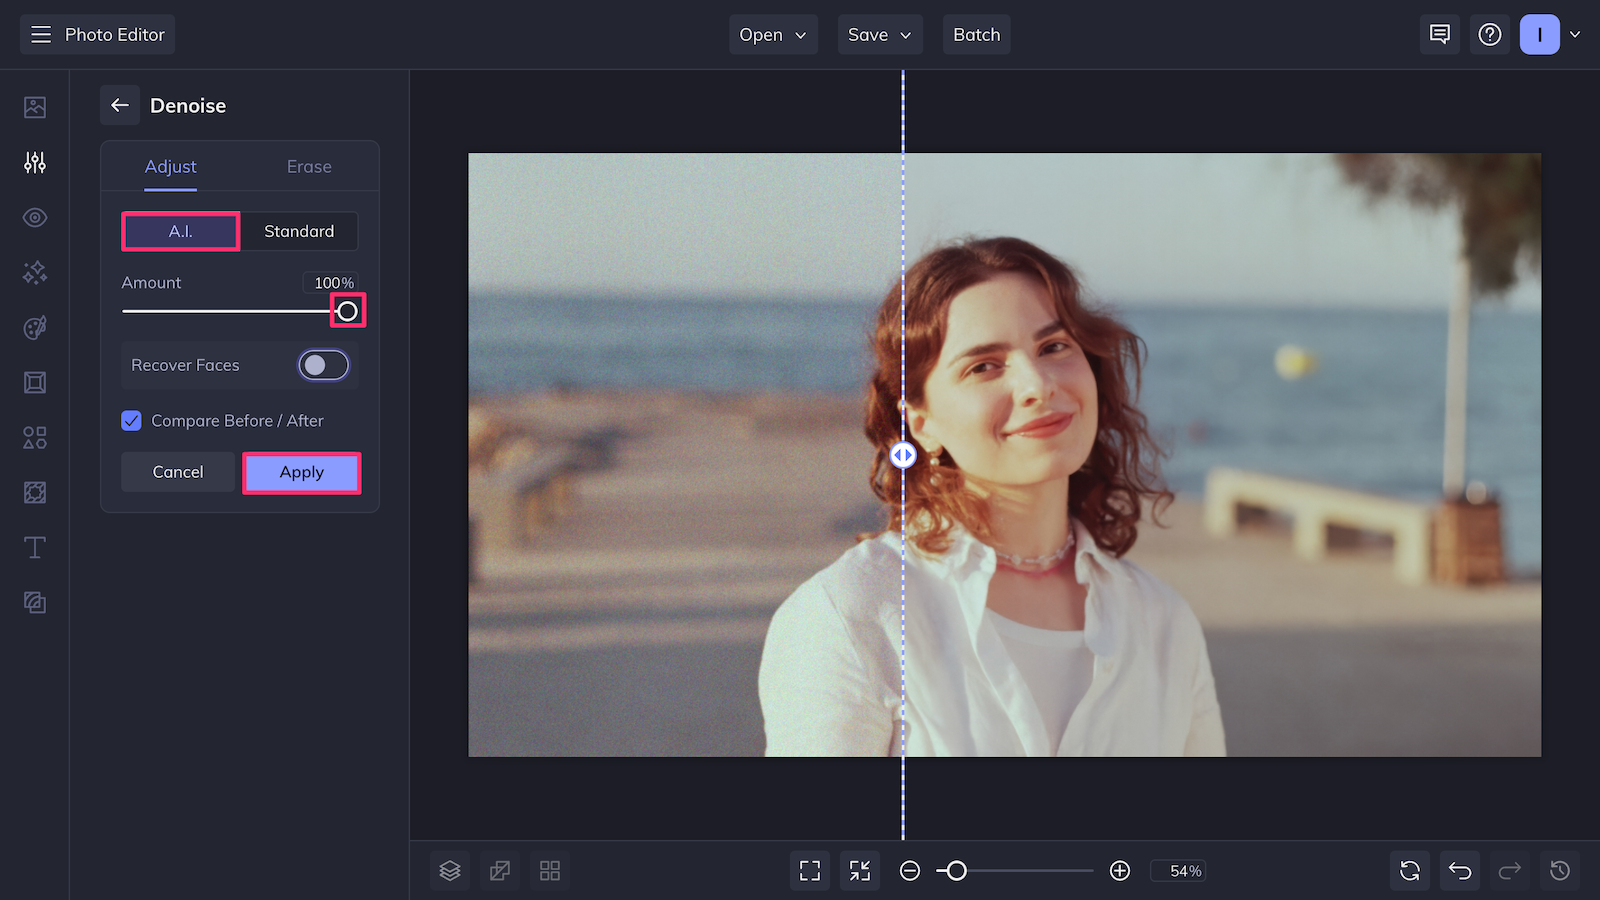Apply the denoise settings
This screenshot has width=1600, height=900.
pyautogui.click(x=301, y=472)
